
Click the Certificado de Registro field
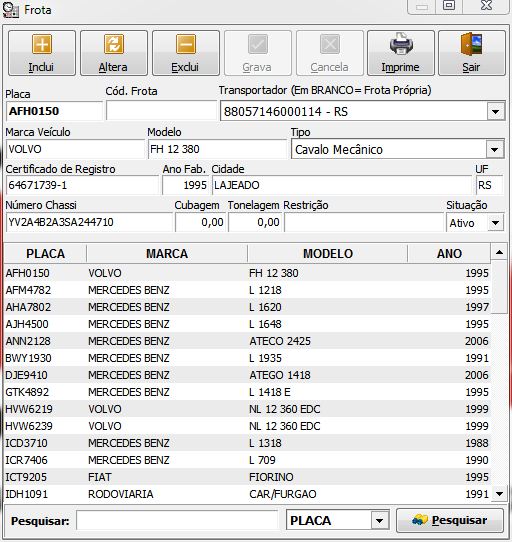(x=82, y=185)
